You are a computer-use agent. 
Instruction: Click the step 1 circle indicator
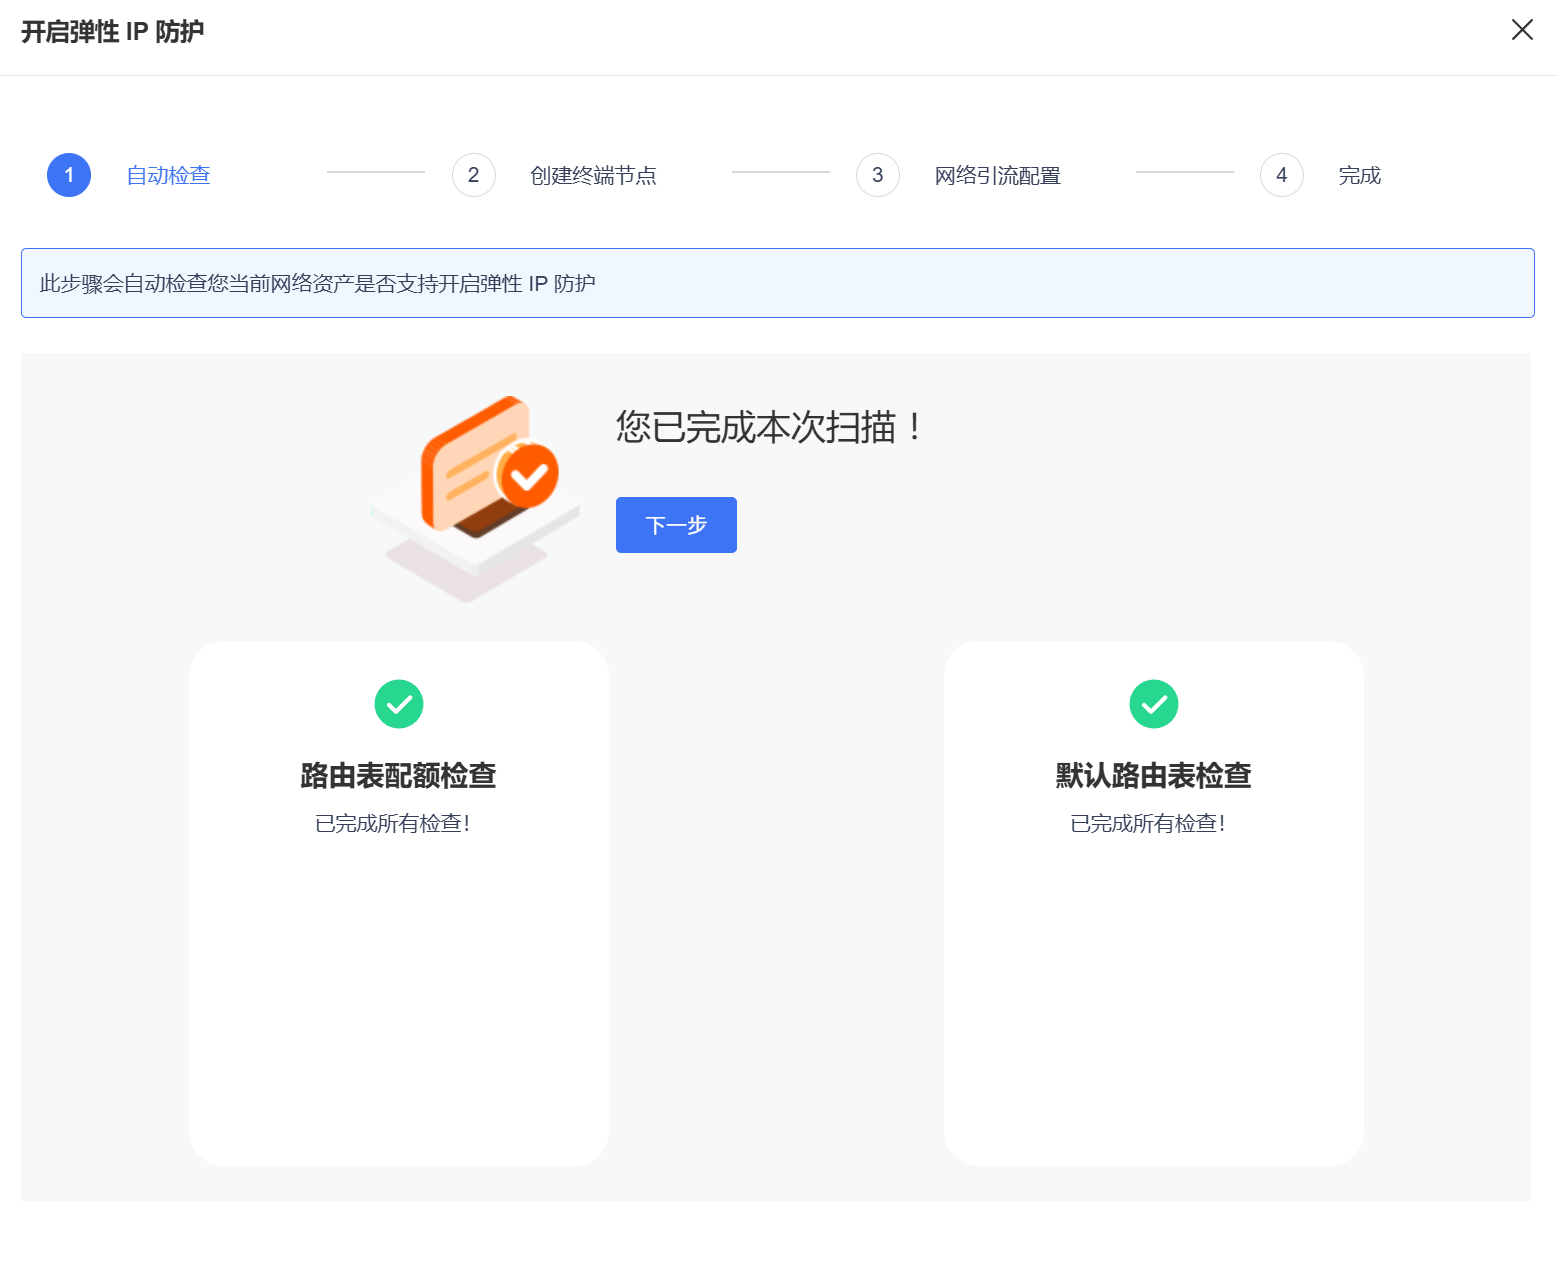coord(69,175)
